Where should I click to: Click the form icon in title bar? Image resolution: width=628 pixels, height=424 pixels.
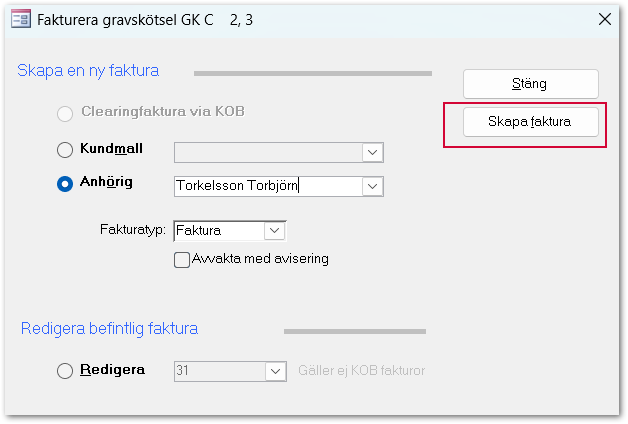(x=18, y=19)
